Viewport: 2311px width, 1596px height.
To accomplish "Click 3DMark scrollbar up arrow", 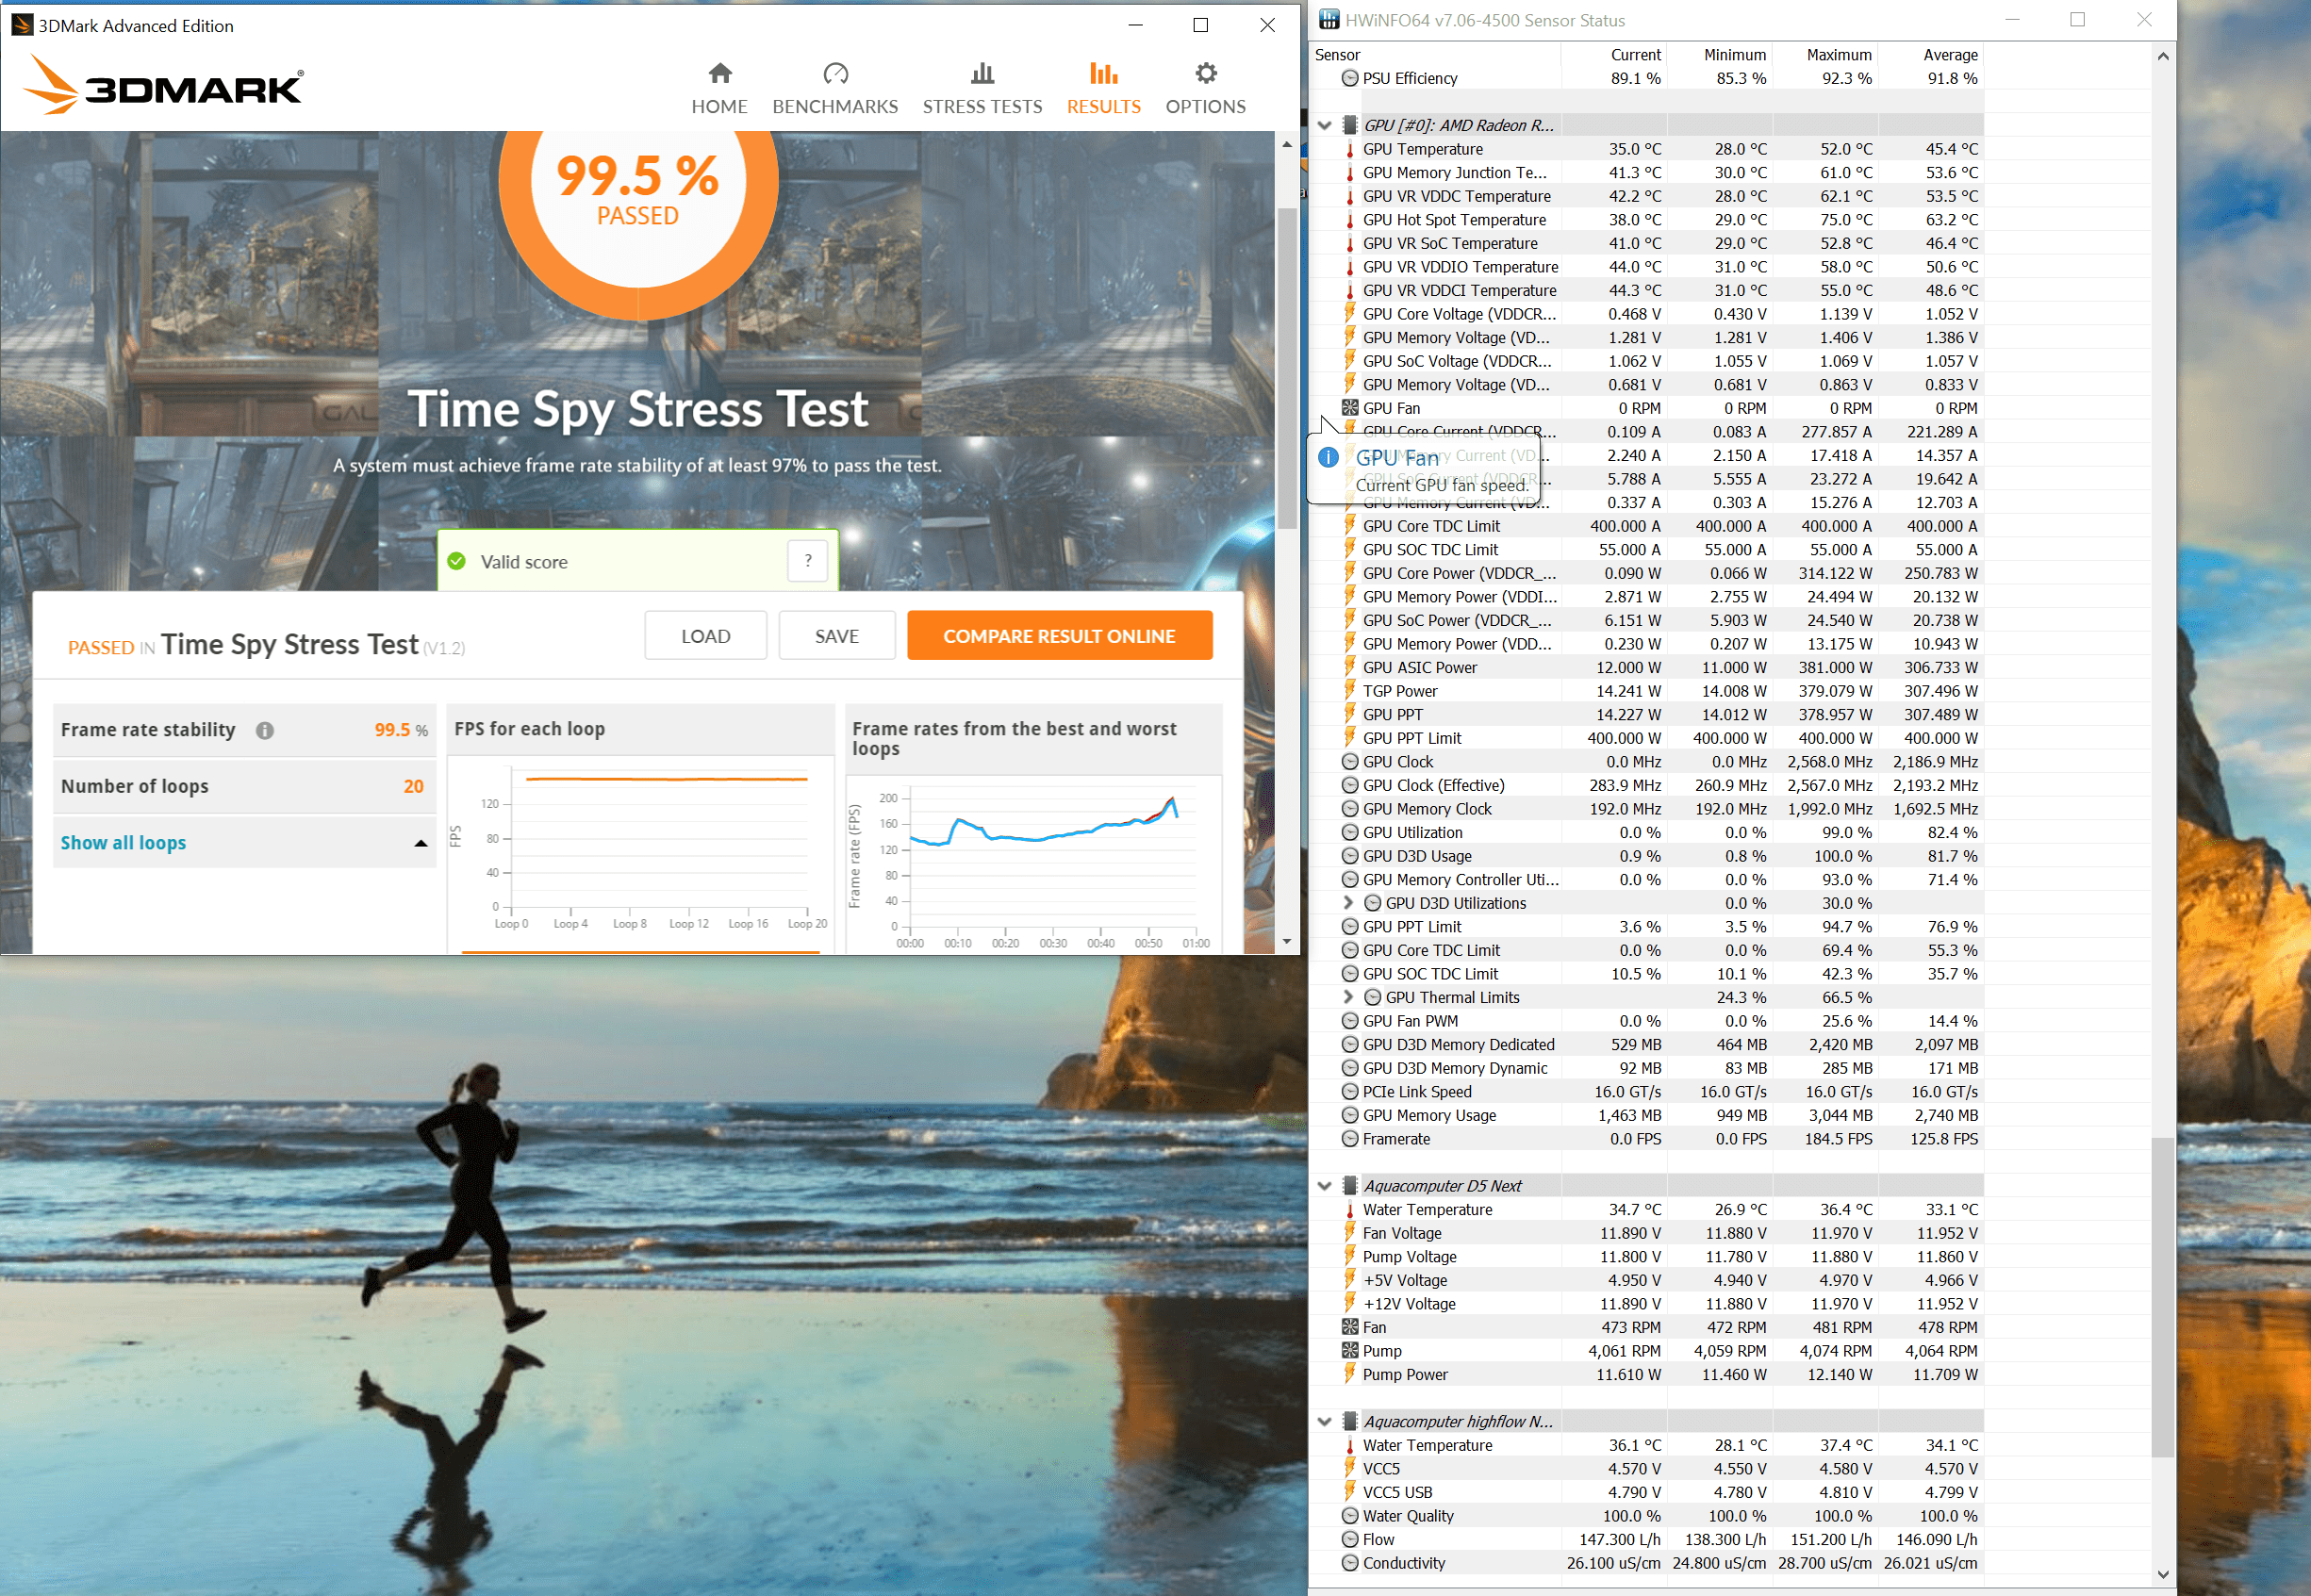I will pyautogui.click(x=1287, y=145).
